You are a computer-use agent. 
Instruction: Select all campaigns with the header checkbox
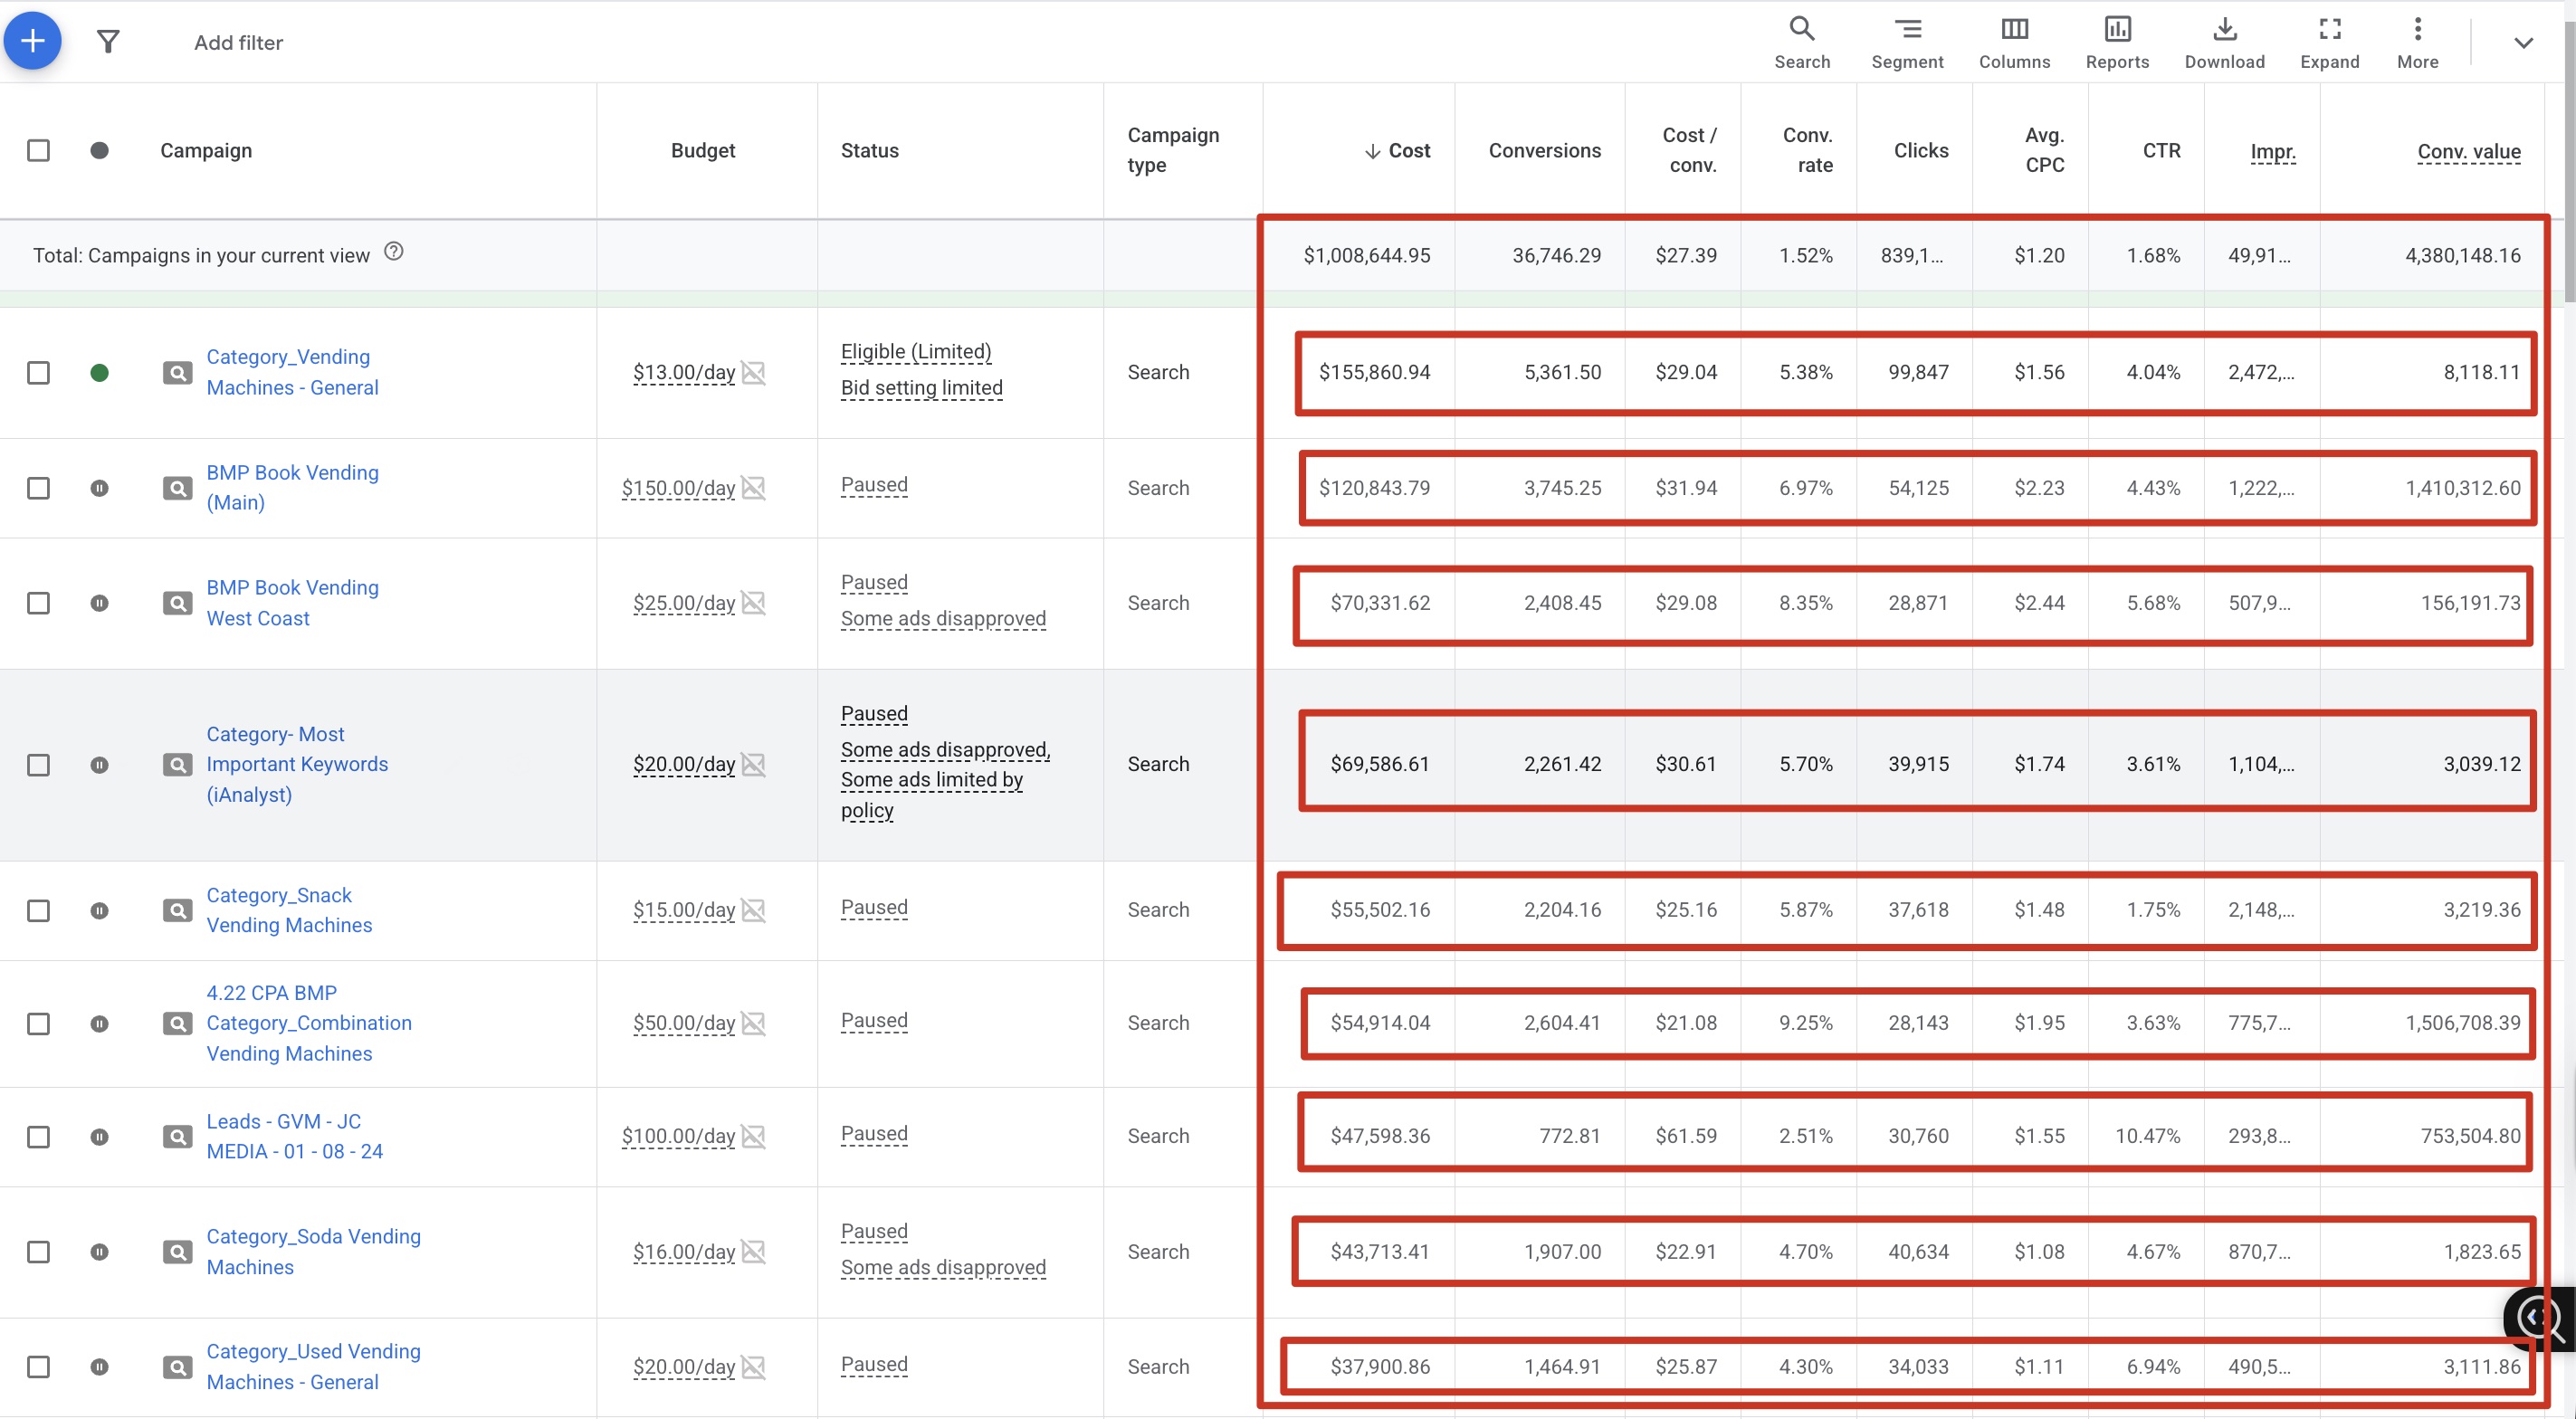[x=38, y=150]
